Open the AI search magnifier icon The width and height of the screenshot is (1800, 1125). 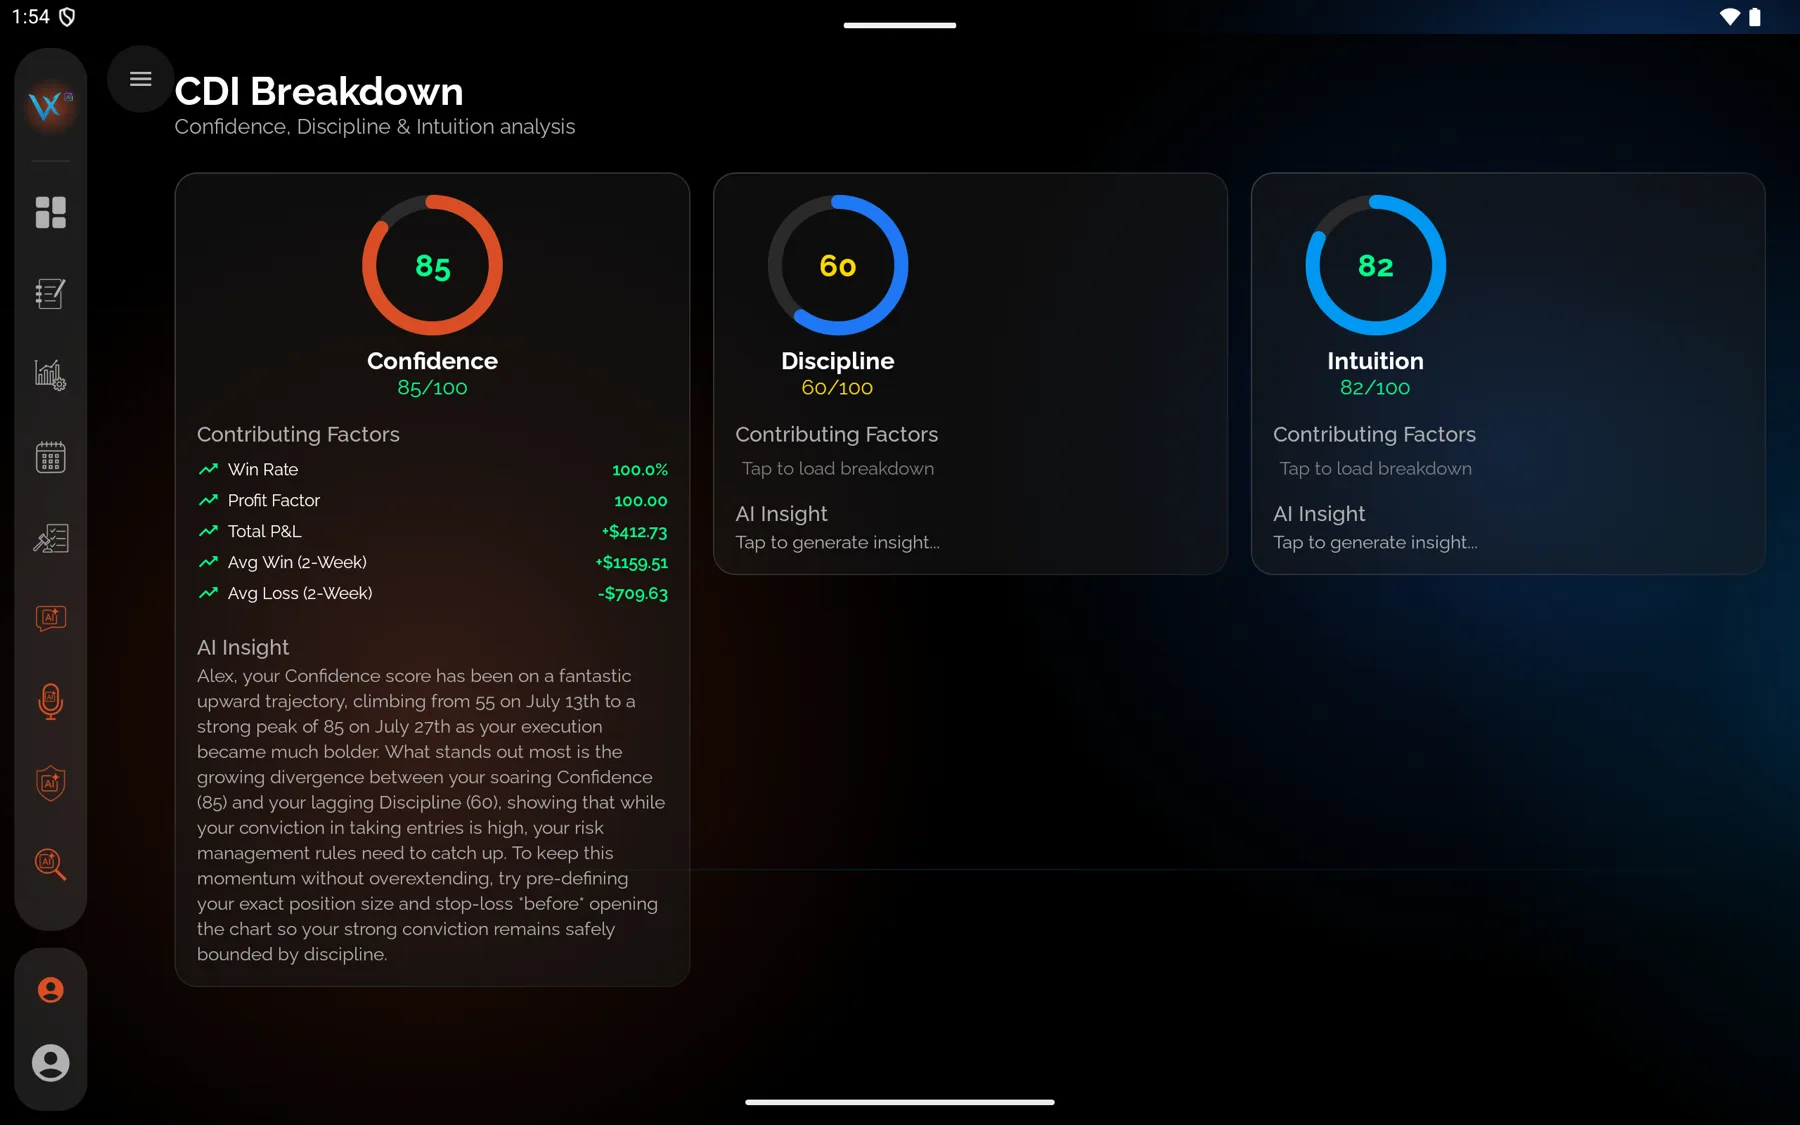pos(50,864)
